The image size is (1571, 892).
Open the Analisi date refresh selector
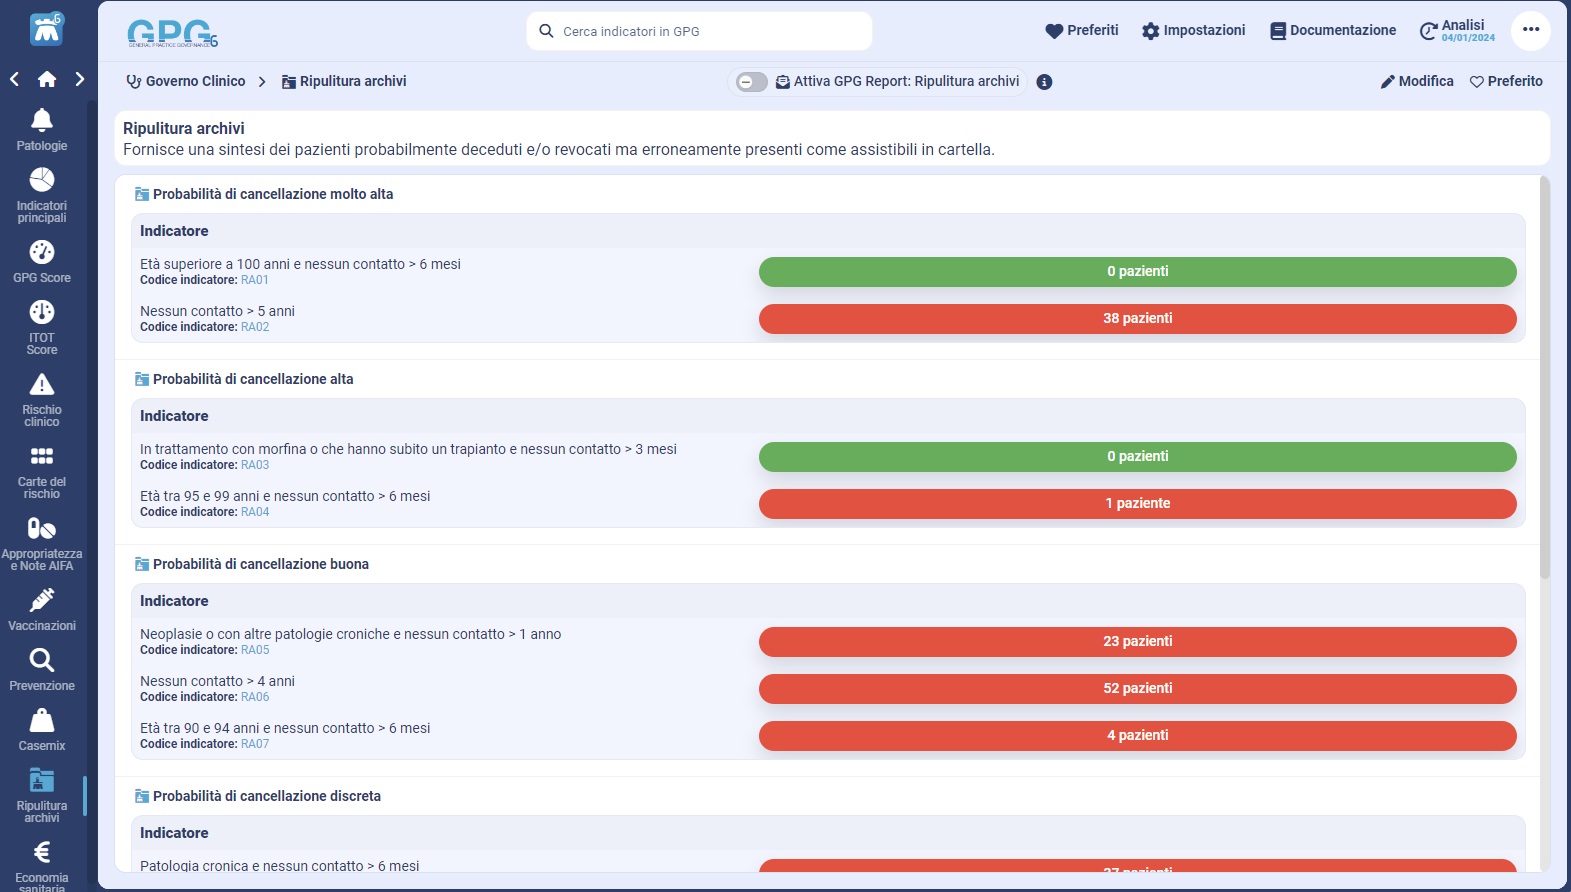[1457, 31]
